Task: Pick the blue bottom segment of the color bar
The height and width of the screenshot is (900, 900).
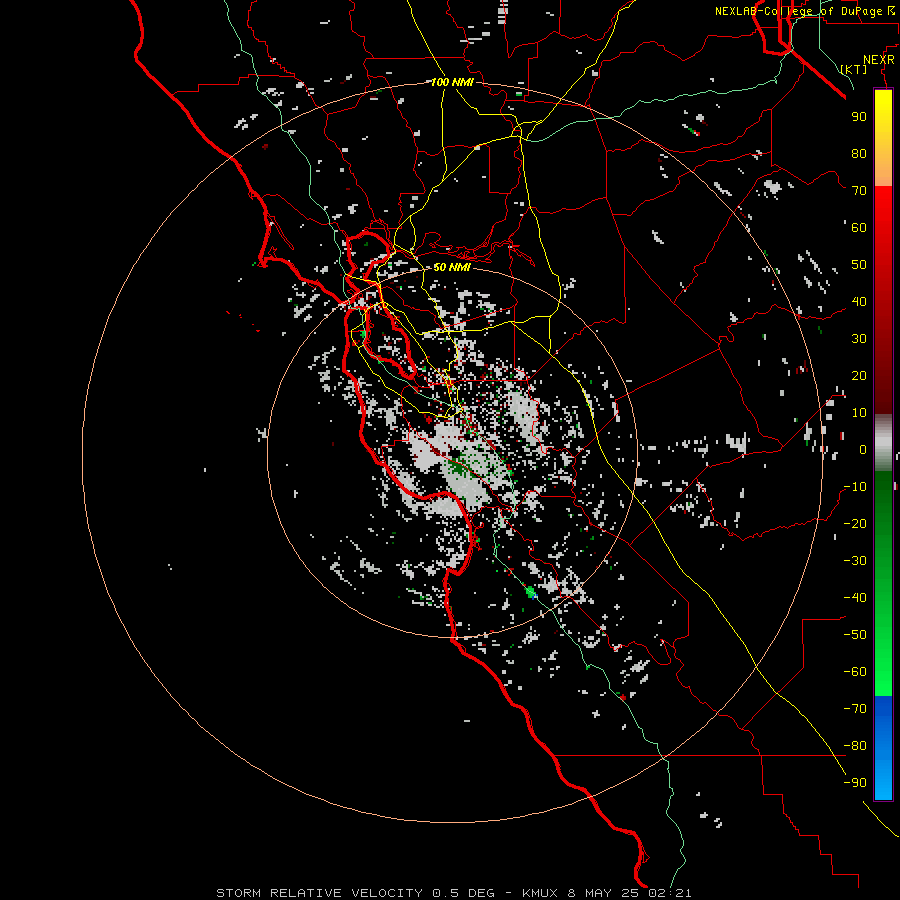Action: pyautogui.click(x=883, y=747)
